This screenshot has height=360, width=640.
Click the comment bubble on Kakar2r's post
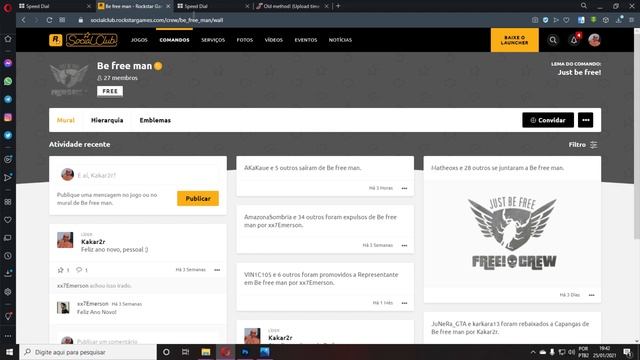tap(79, 270)
